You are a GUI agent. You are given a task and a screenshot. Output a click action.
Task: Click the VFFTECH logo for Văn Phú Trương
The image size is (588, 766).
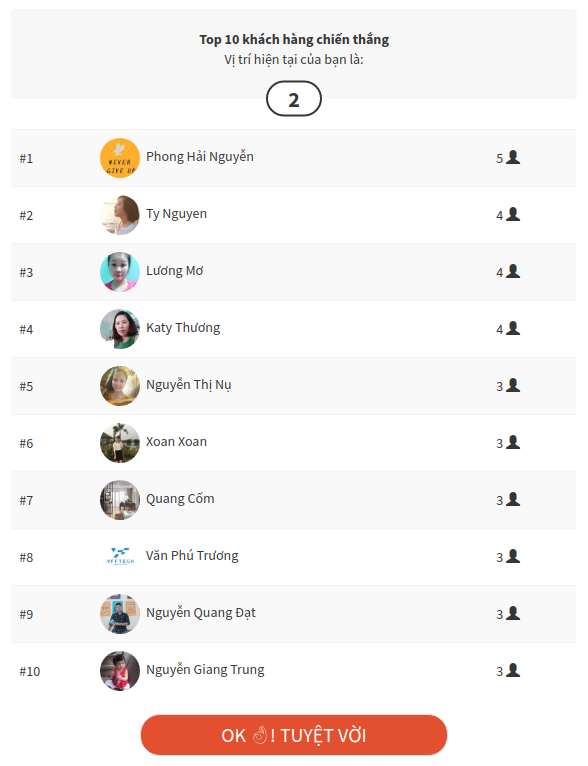[120, 556]
